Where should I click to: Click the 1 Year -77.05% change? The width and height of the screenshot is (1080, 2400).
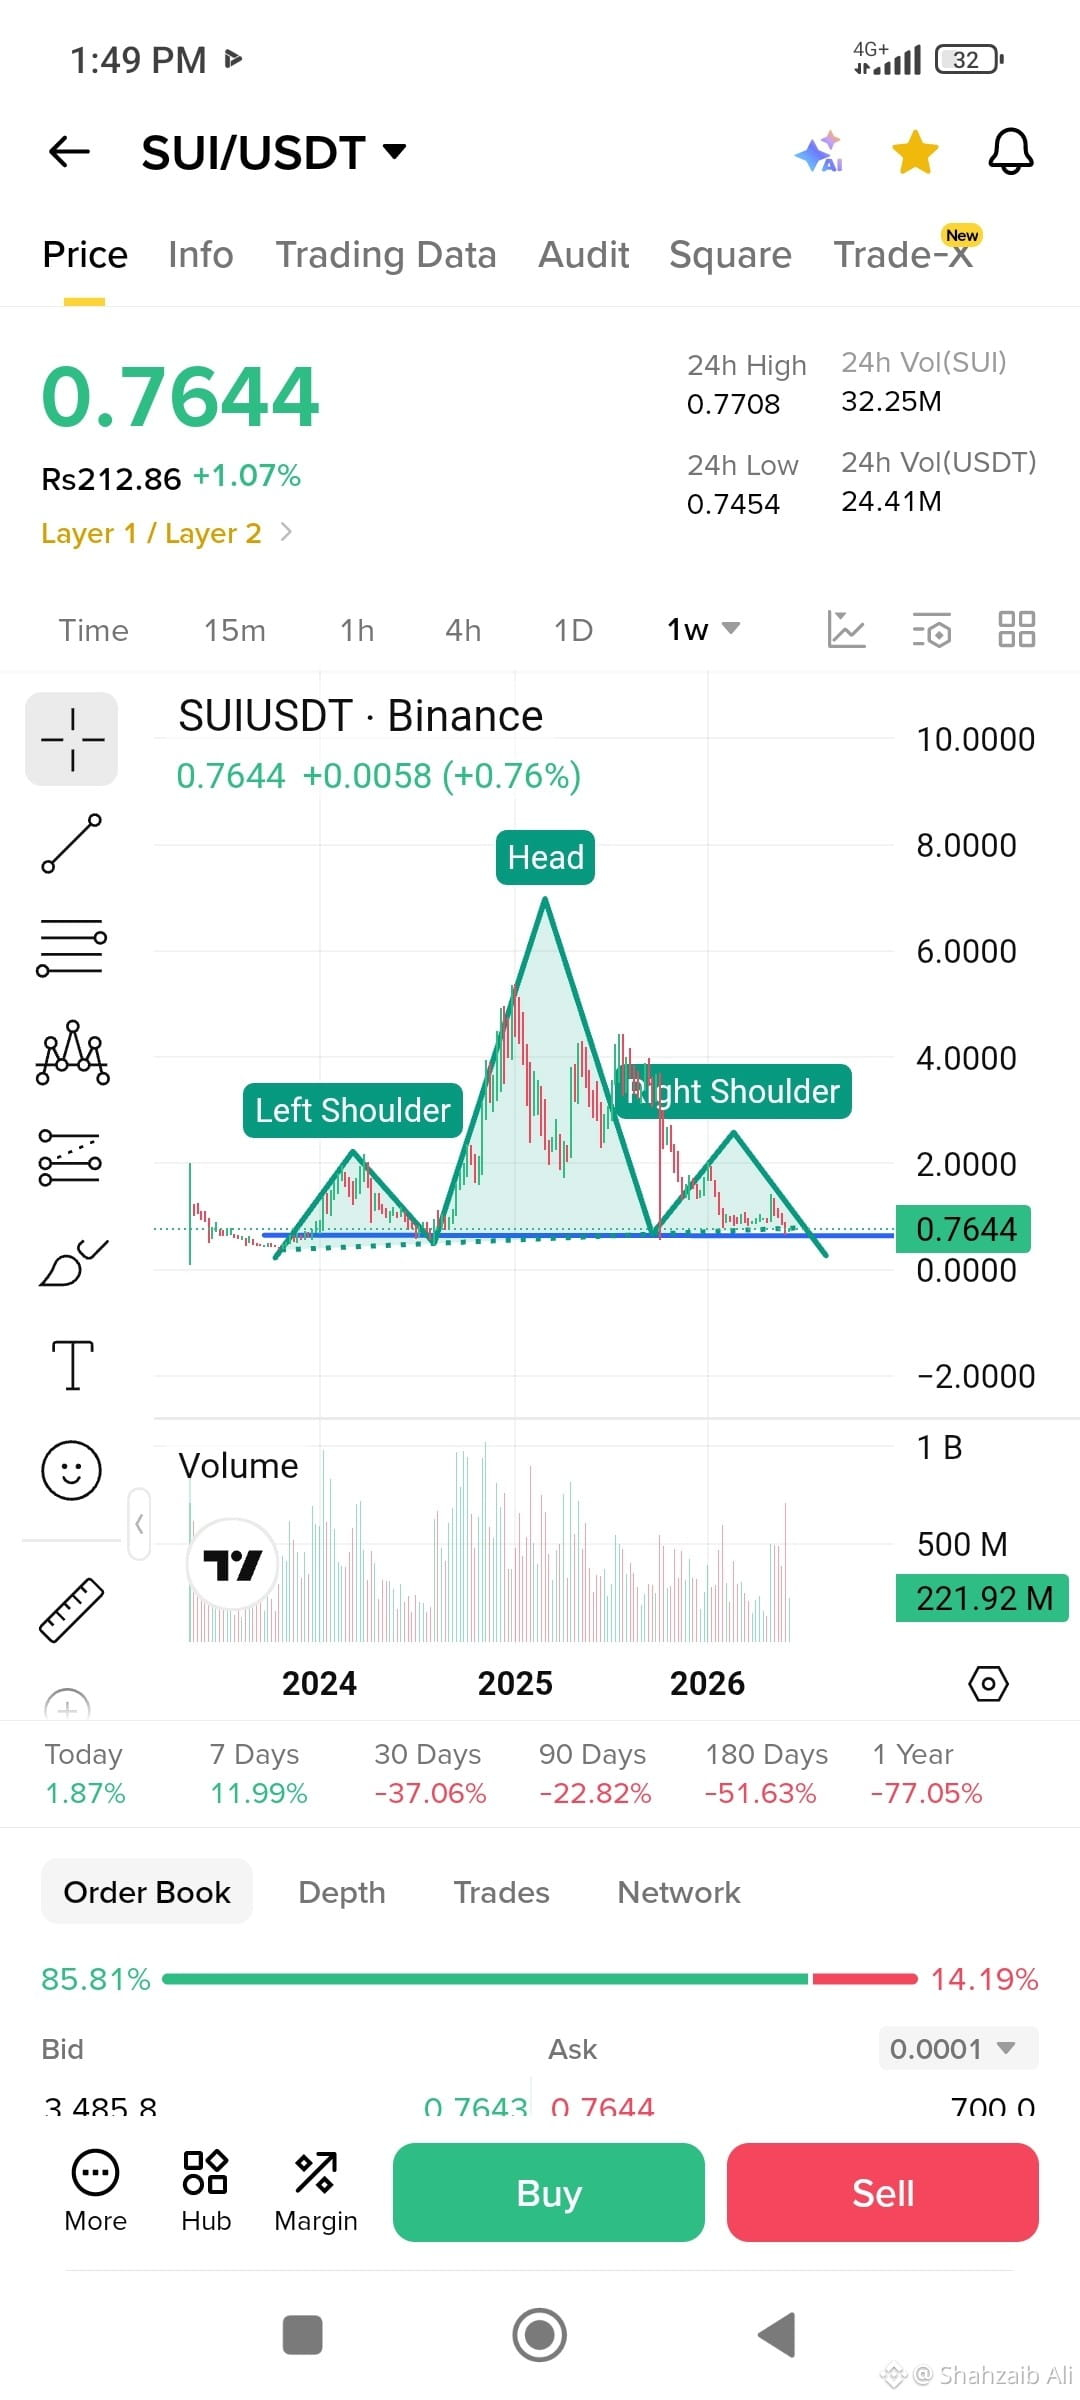[926, 1774]
